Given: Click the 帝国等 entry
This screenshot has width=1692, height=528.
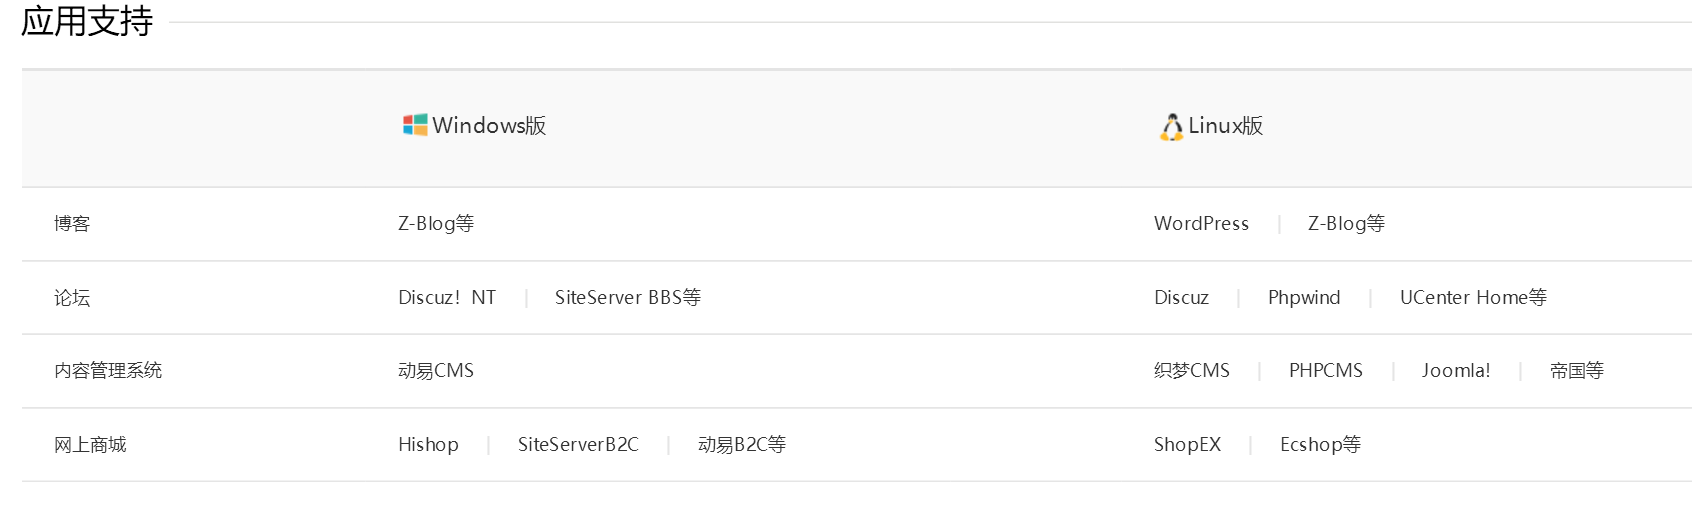Looking at the screenshot, I should coord(1577,371).
